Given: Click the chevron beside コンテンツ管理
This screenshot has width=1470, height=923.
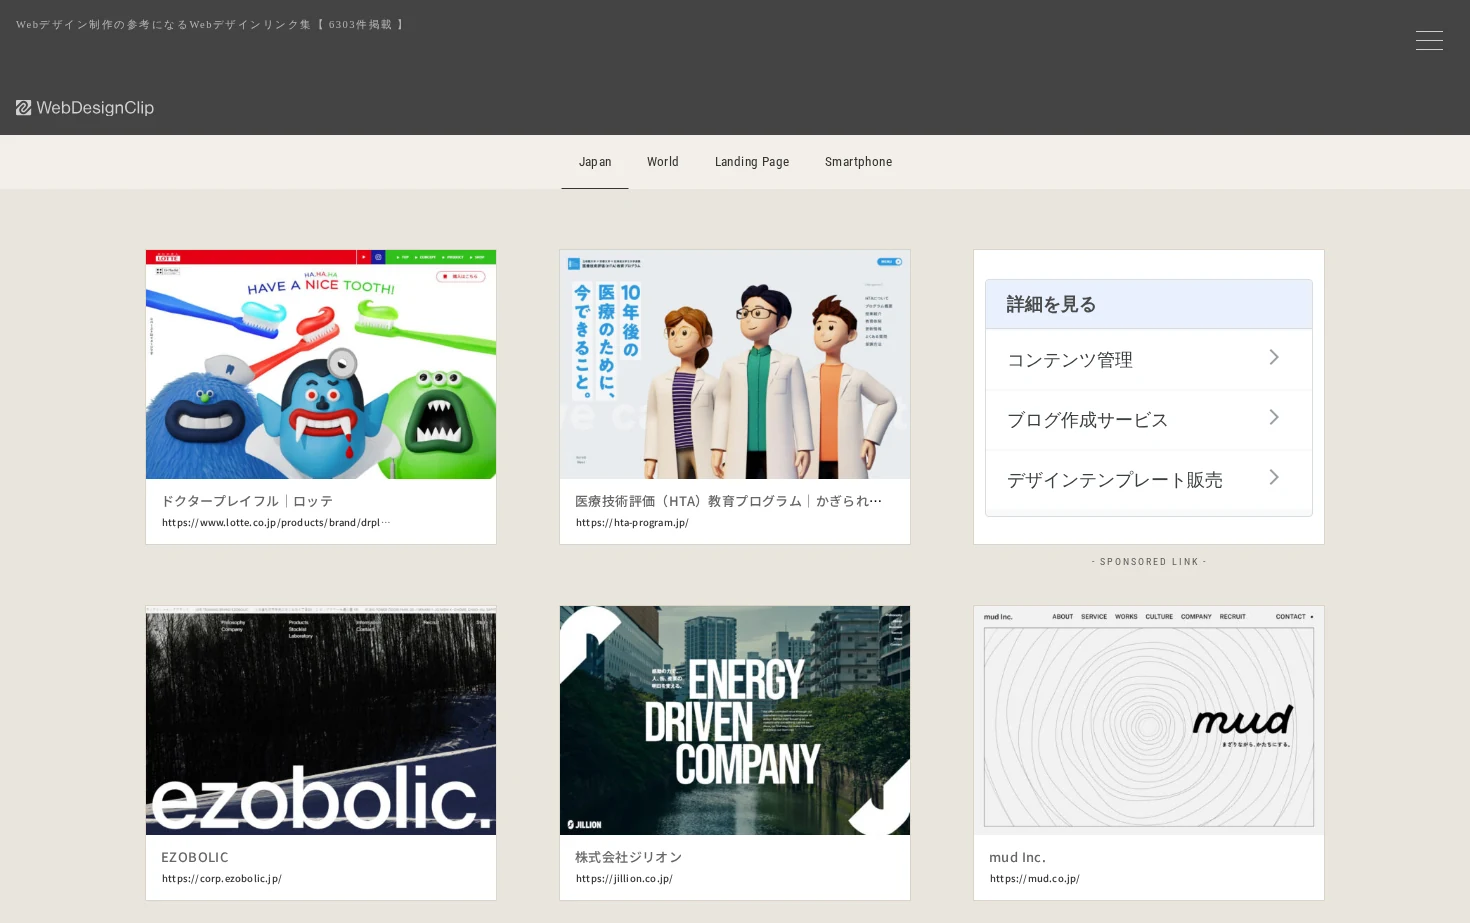Looking at the screenshot, I should [x=1274, y=357].
